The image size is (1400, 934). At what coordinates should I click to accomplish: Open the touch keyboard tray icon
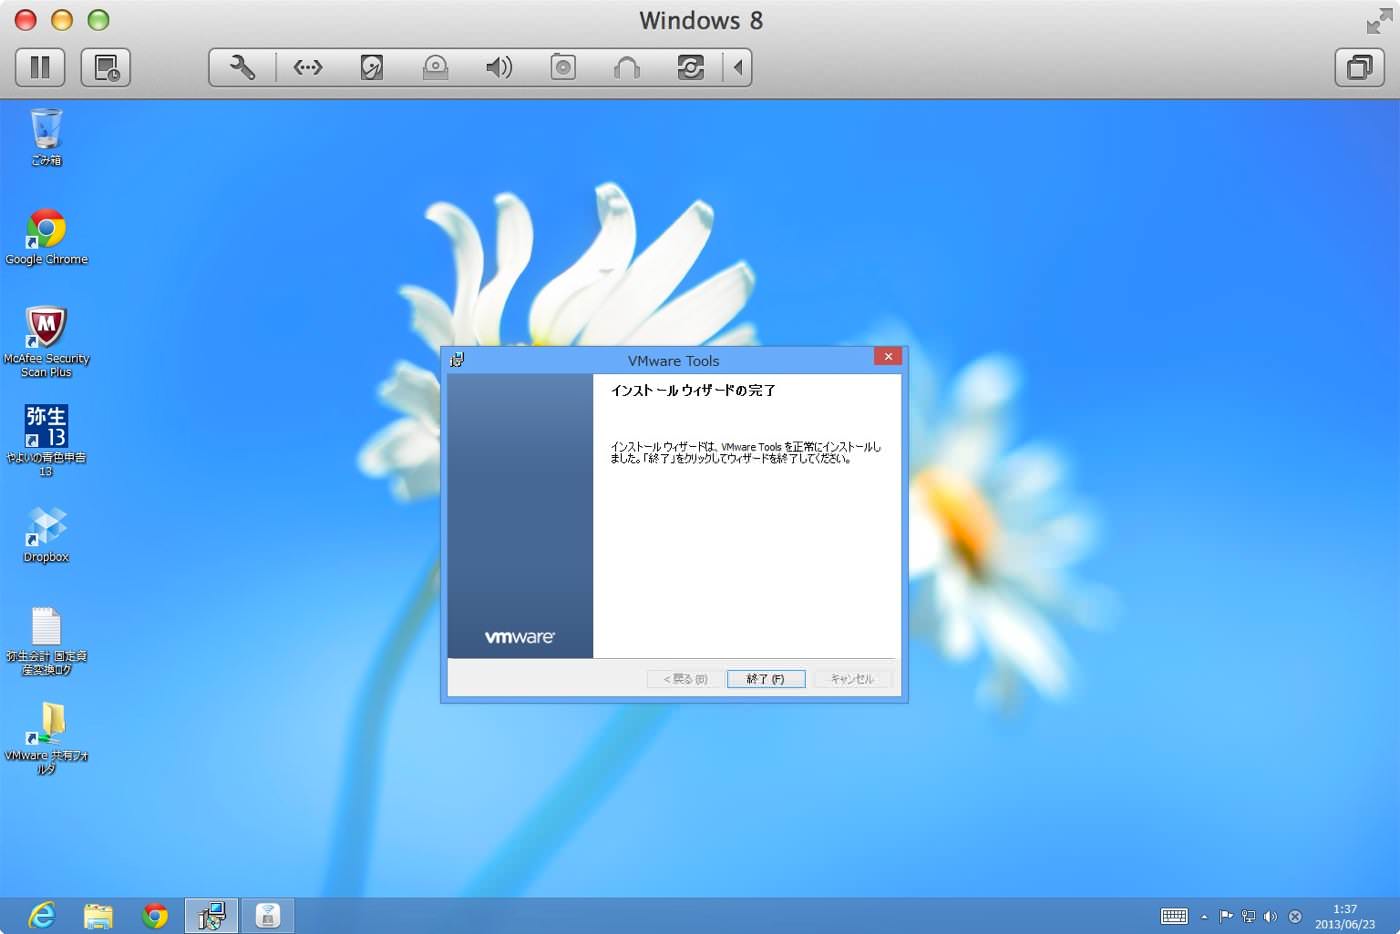pos(1174,916)
